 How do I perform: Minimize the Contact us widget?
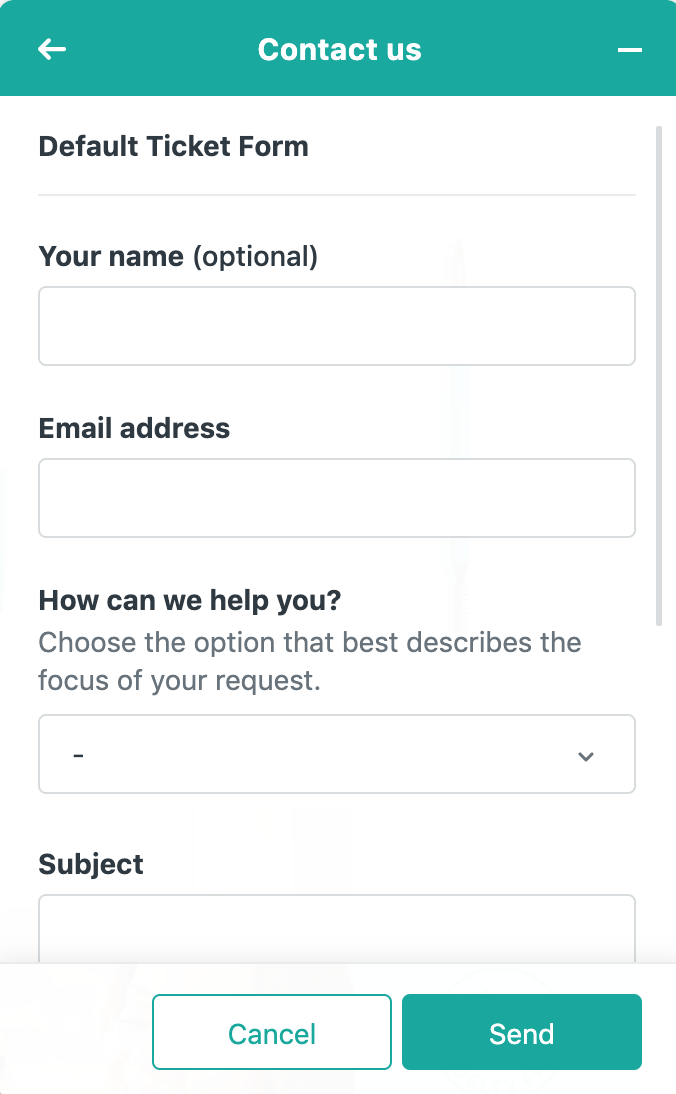629,49
